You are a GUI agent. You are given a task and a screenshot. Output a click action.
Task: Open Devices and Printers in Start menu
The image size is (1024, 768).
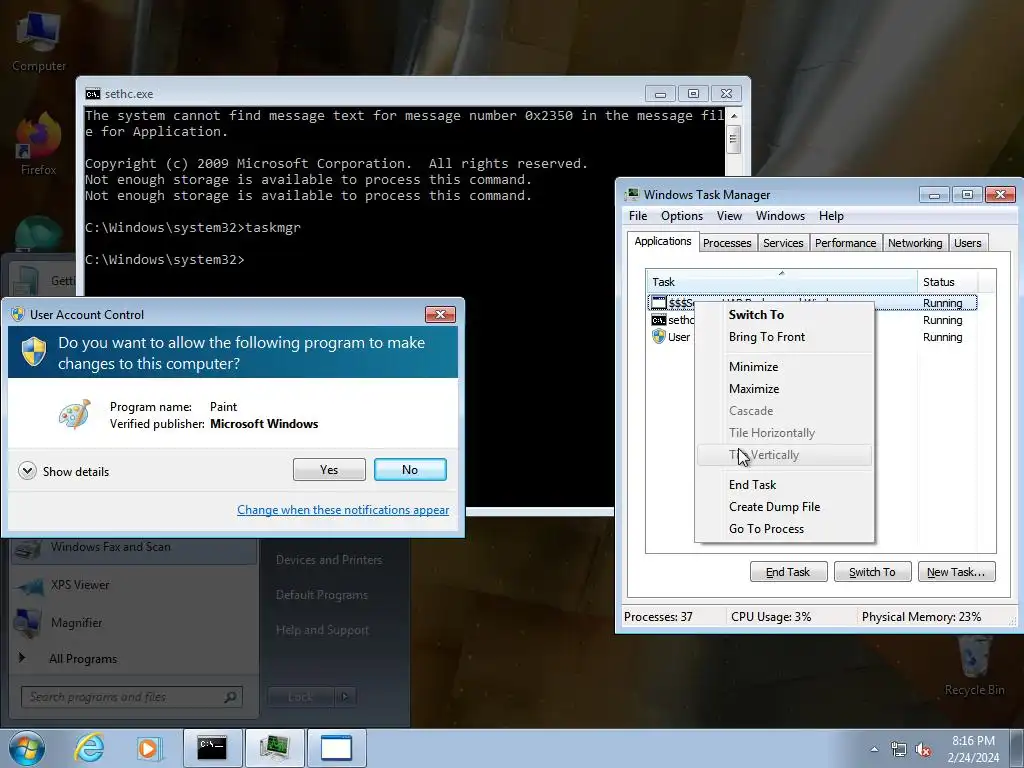pyautogui.click(x=329, y=560)
